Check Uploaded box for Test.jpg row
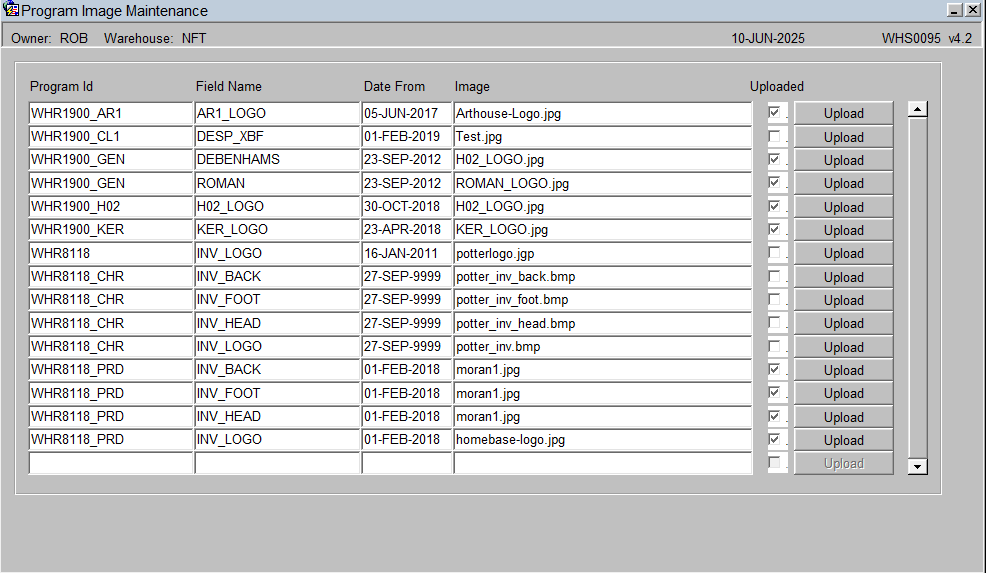 point(774,136)
